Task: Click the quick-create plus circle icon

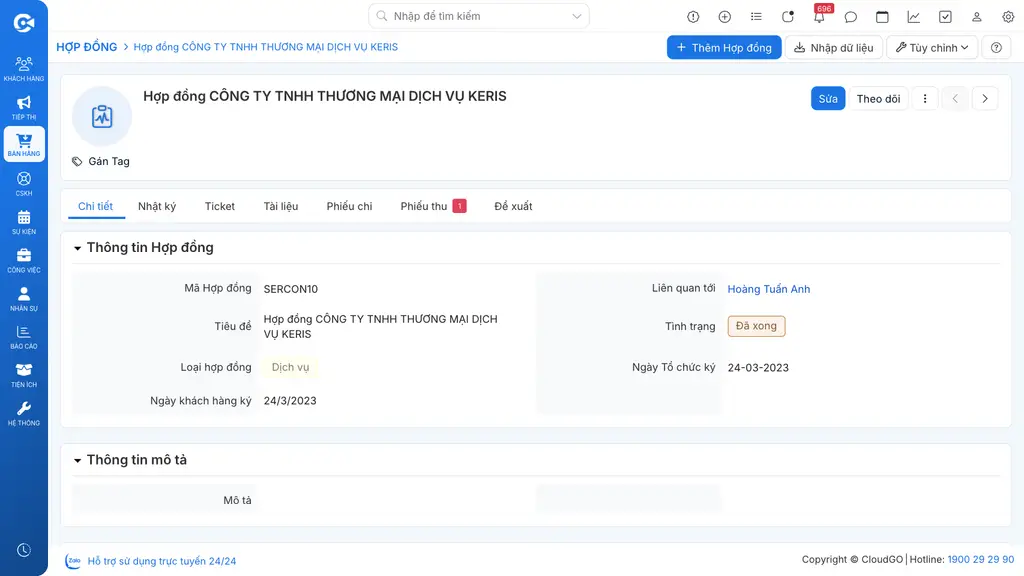Action: coord(724,17)
